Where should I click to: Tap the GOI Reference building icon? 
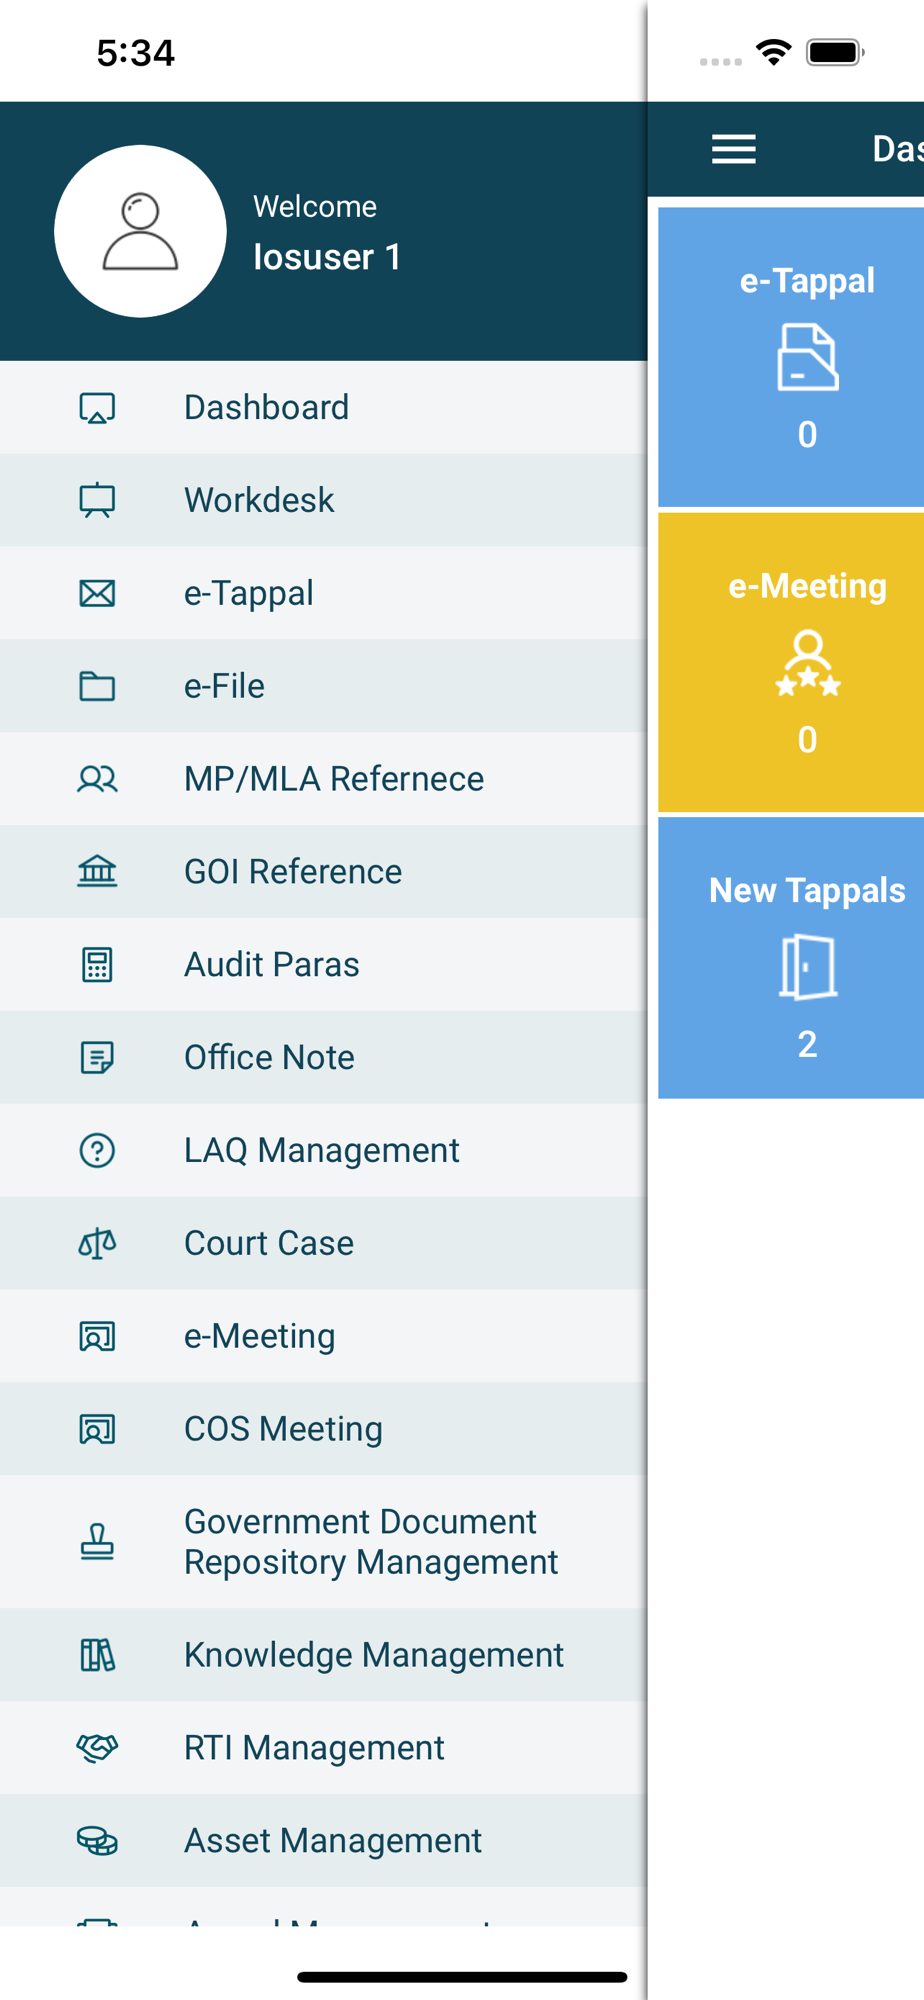tap(97, 871)
